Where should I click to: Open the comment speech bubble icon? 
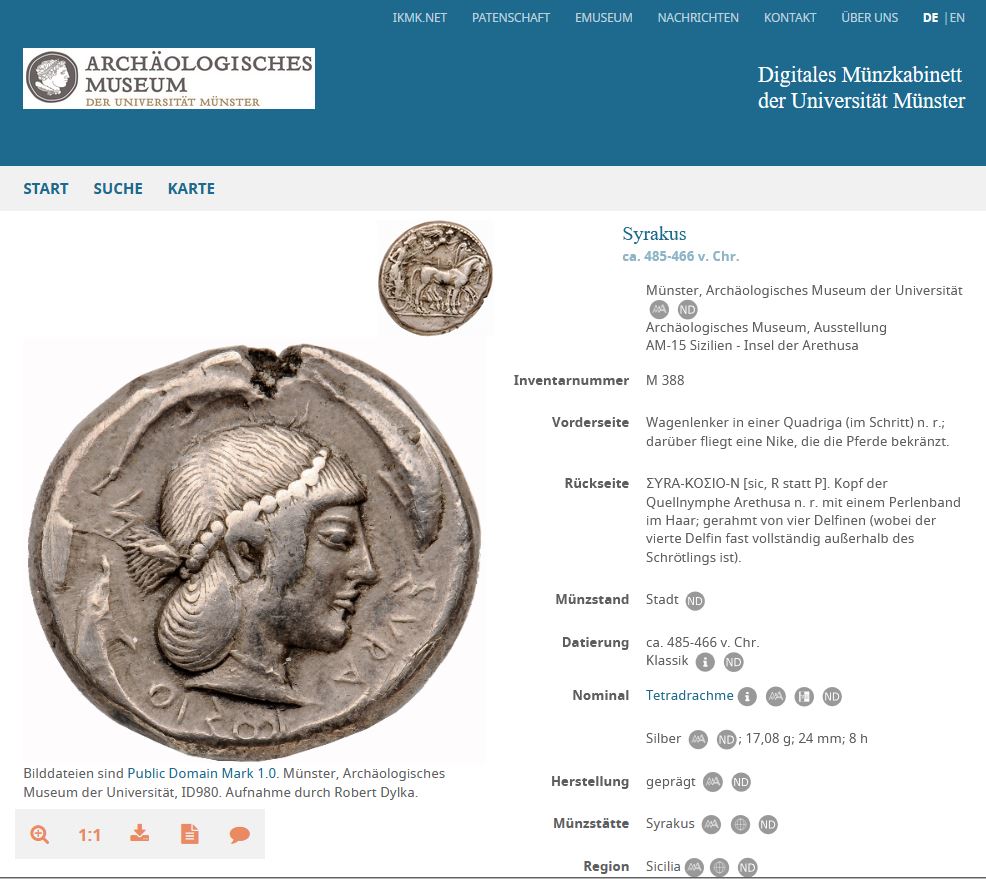[x=240, y=834]
